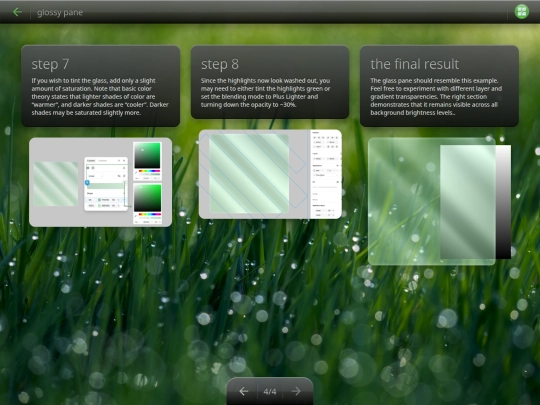The image size is (540, 405).
Task: Select the 'step 8' heading
Action: point(220,64)
